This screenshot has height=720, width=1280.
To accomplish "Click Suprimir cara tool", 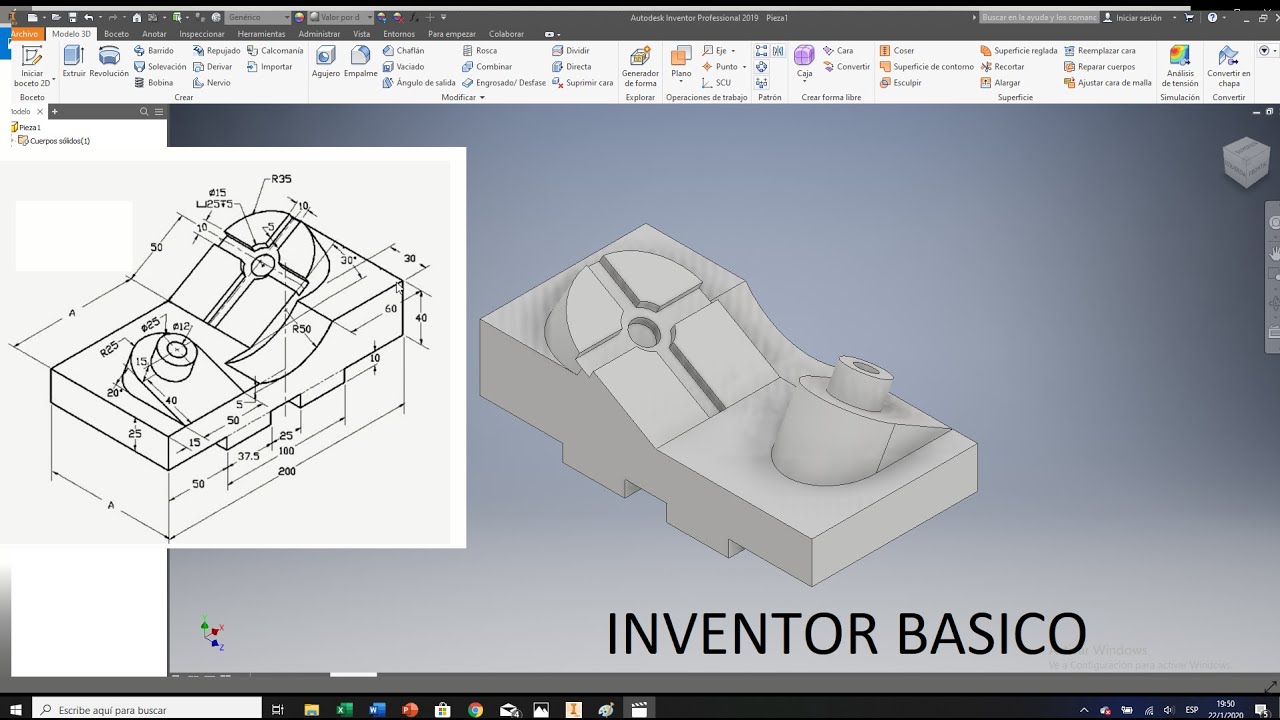I will click(583, 82).
